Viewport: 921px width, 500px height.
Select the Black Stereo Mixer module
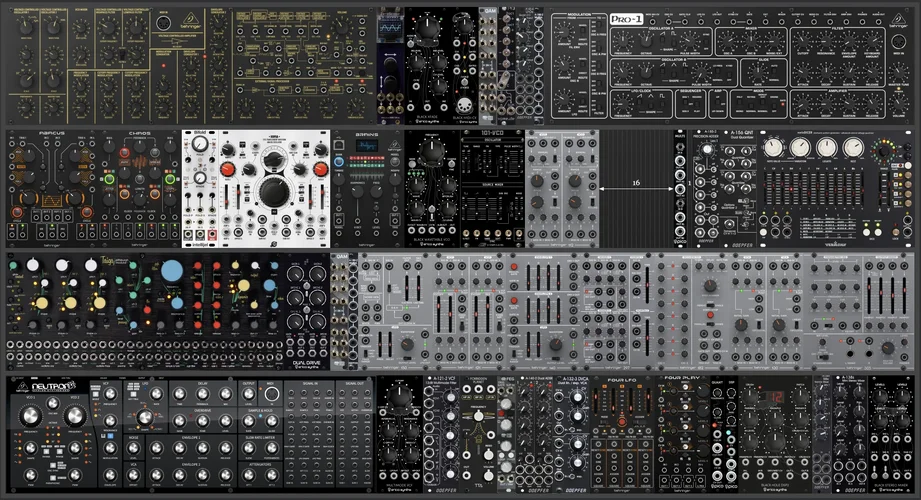pos(892,434)
